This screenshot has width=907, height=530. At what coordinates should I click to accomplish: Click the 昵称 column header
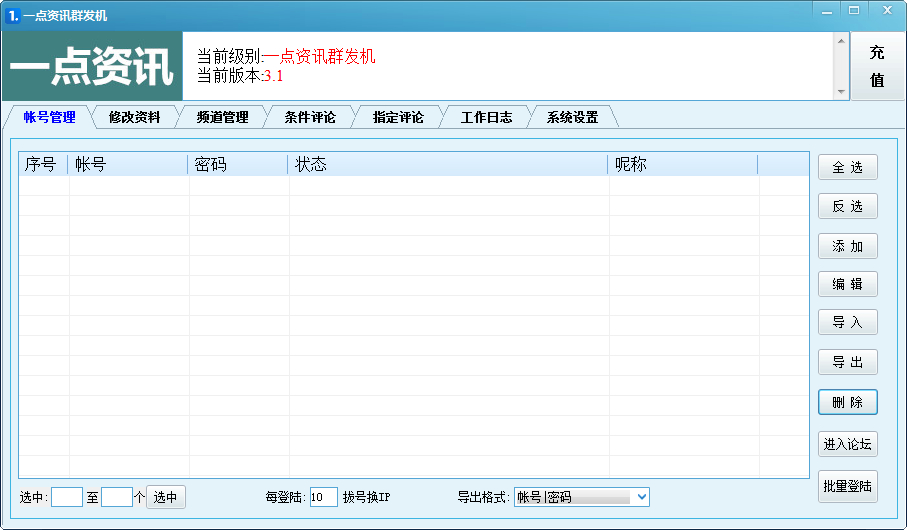tap(683, 164)
